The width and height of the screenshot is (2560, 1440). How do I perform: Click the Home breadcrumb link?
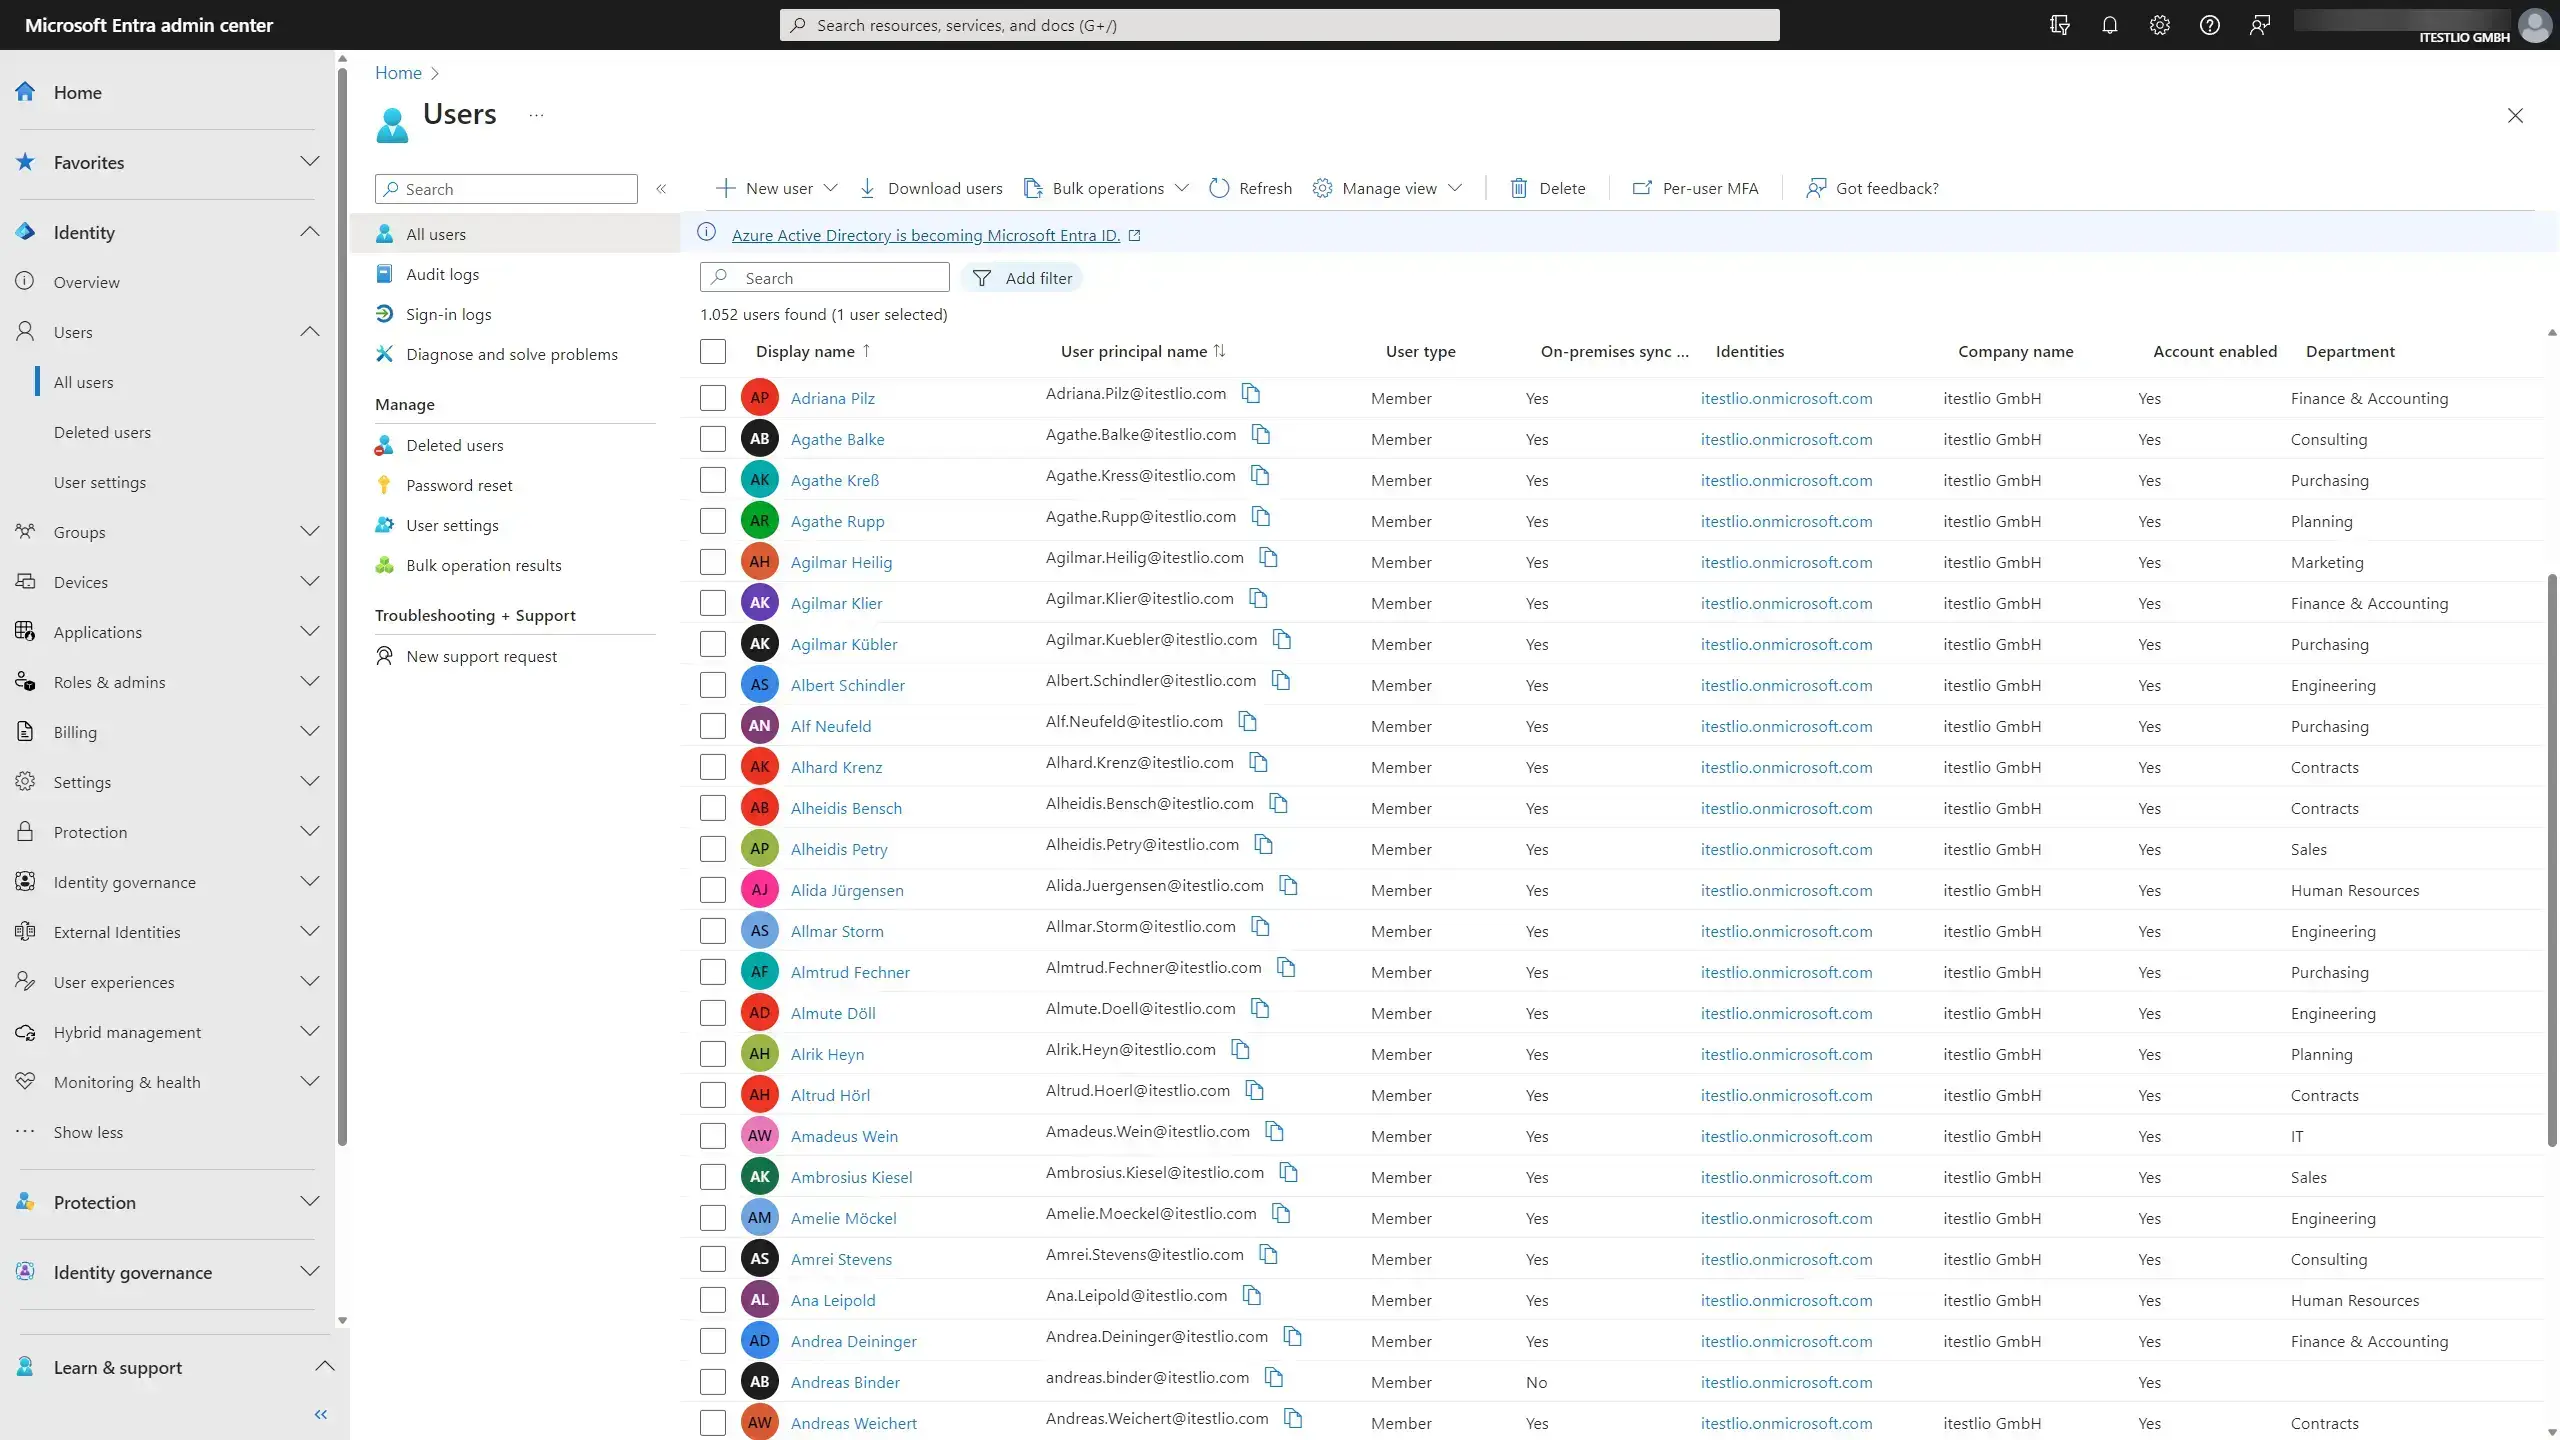coord(398,73)
